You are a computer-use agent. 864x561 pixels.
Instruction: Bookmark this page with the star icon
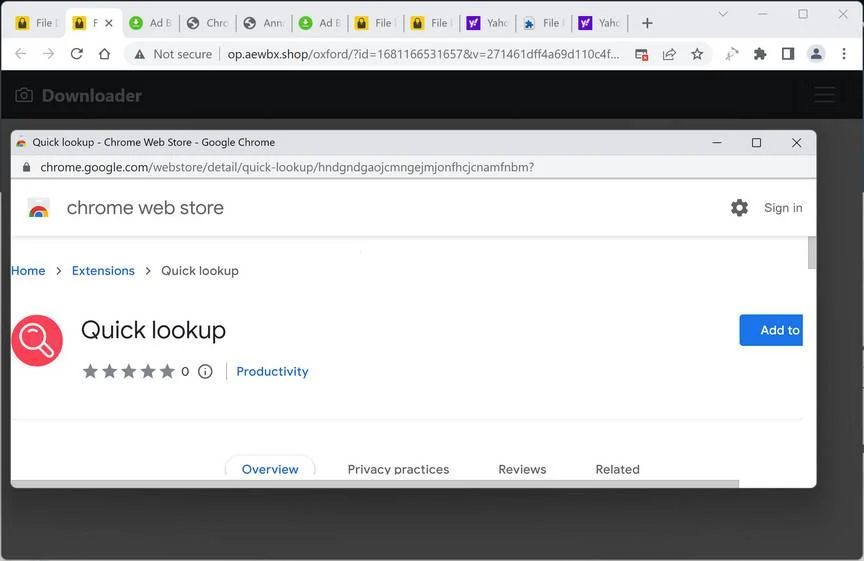(x=697, y=54)
